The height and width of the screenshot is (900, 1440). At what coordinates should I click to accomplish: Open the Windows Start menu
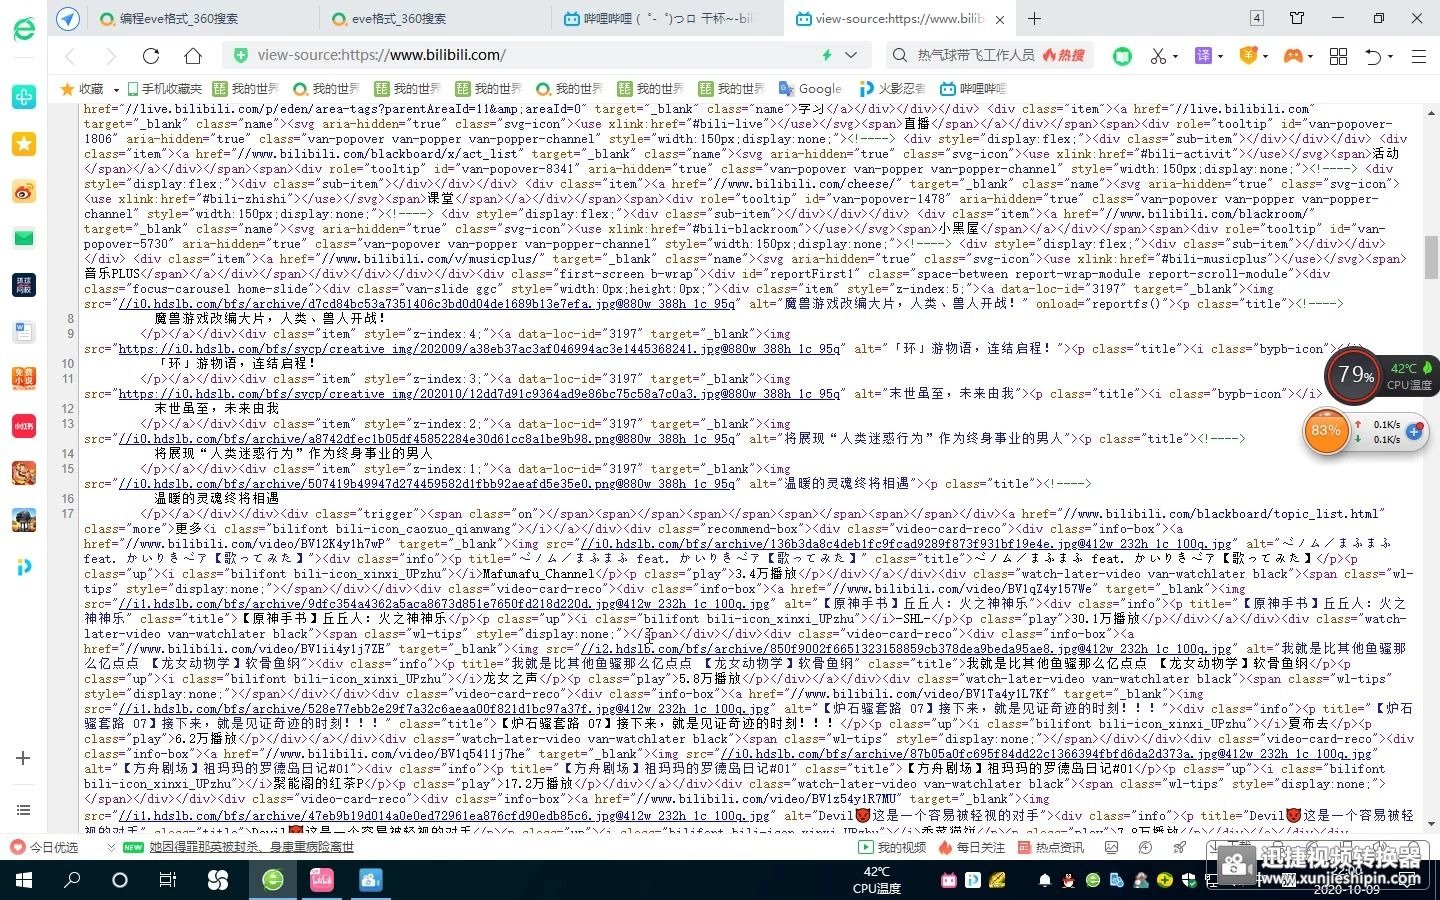(x=24, y=880)
